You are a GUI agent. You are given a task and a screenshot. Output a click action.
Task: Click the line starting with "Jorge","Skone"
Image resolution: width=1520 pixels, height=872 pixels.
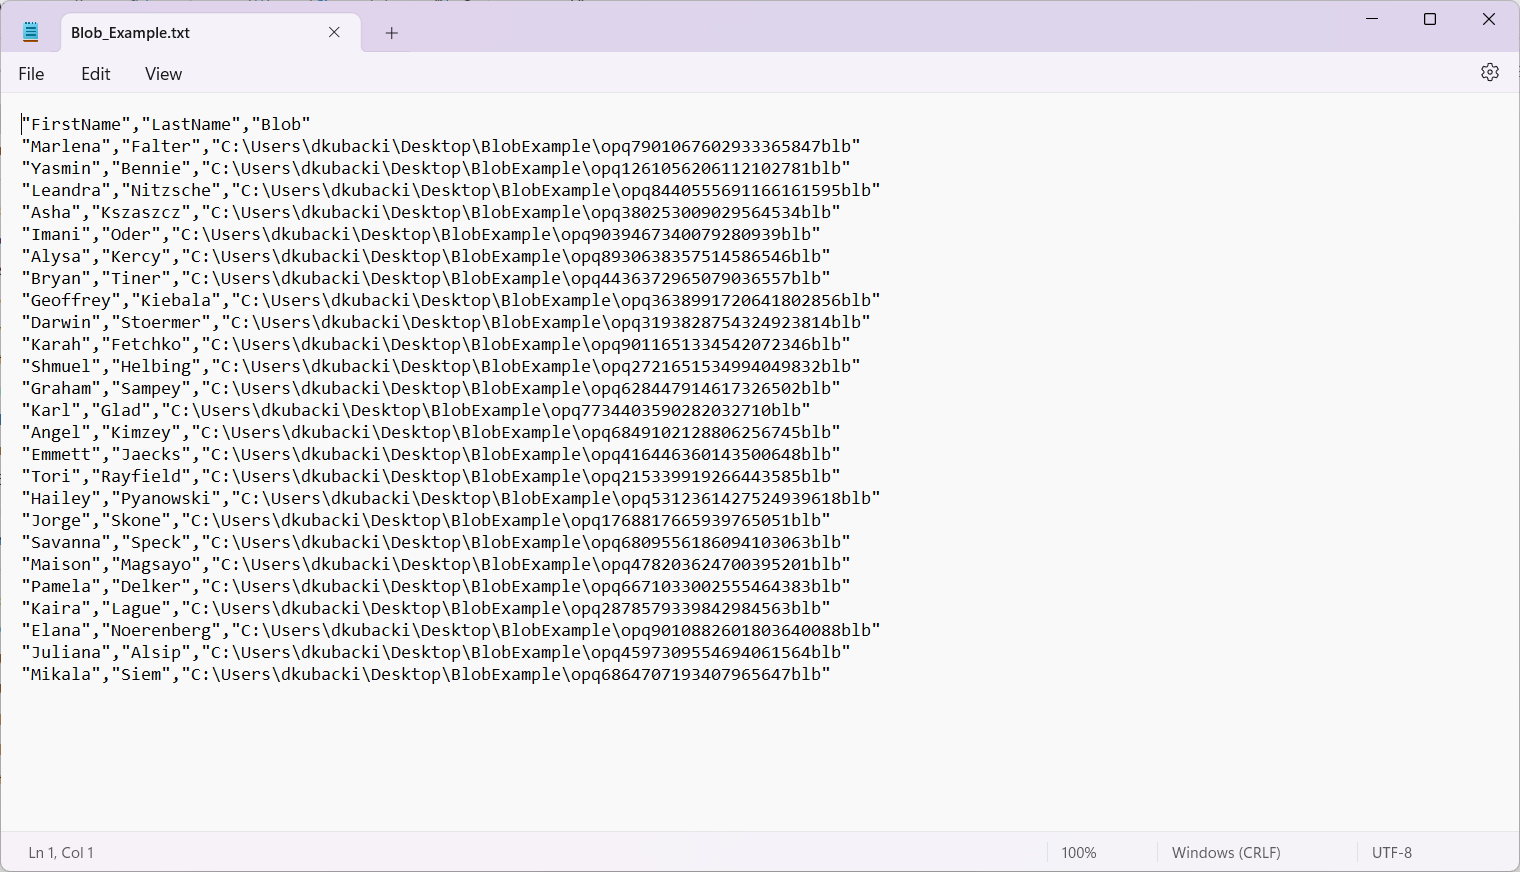(426, 520)
